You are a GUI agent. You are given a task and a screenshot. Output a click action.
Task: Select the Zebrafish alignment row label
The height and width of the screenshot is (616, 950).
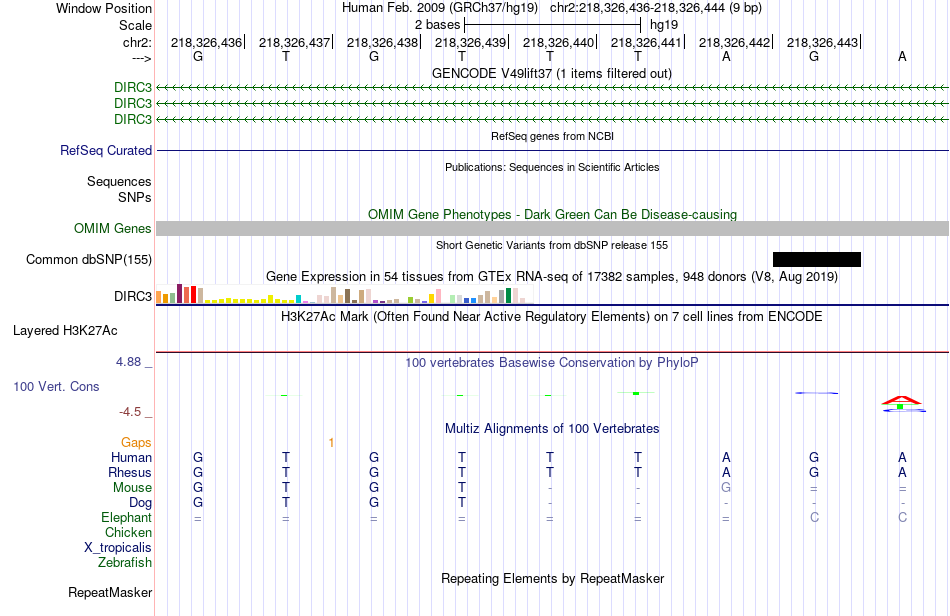pyautogui.click(x=125, y=562)
